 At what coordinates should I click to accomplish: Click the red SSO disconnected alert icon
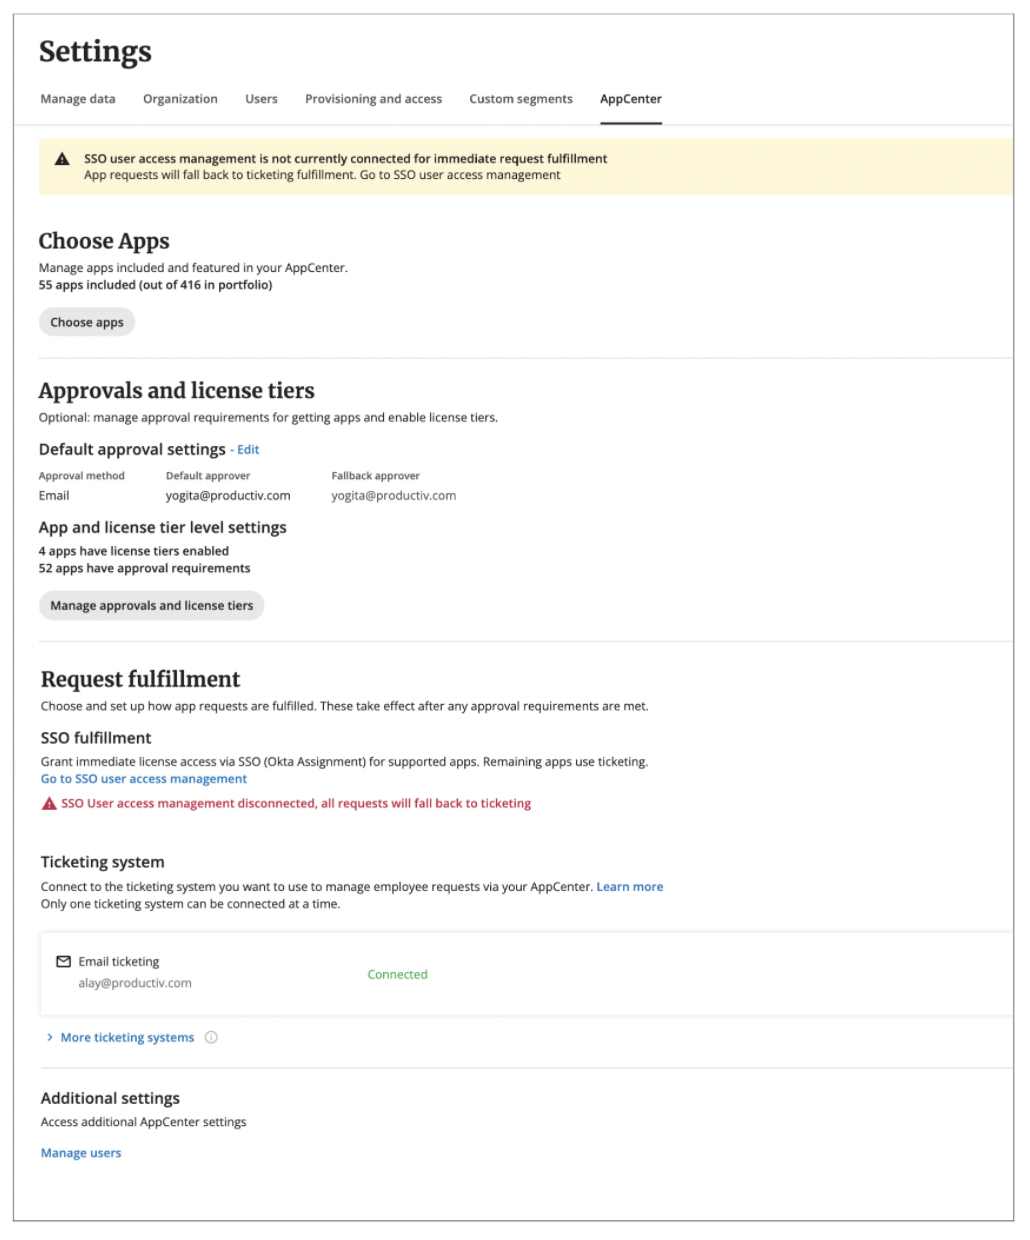coord(49,803)
